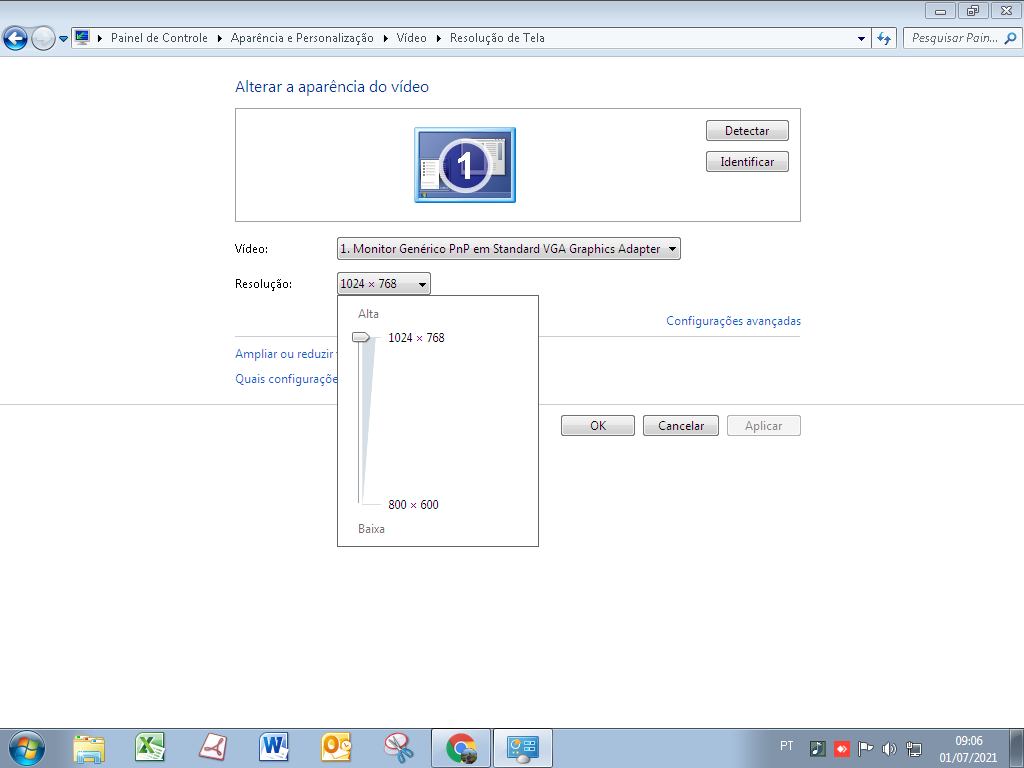Open the Painel de Controle breadcrumb
1024x768 pixels.
click(x=159, y=38)
